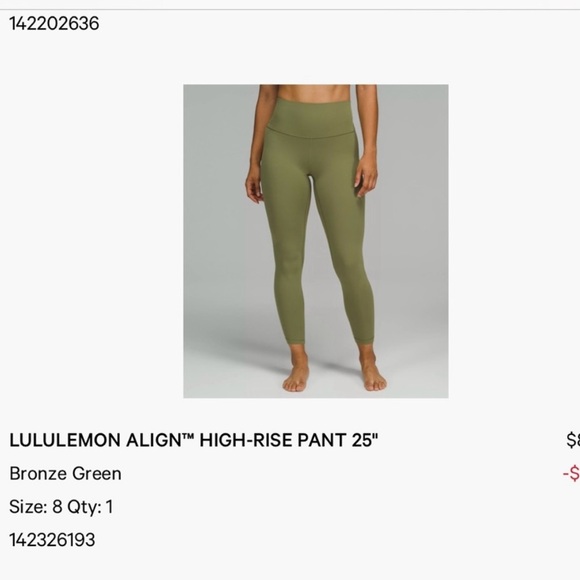Click the horizontal divider line at top
The width and height of the screenshot is (580, 580).
pyautogui.click(x=290, y=9)
